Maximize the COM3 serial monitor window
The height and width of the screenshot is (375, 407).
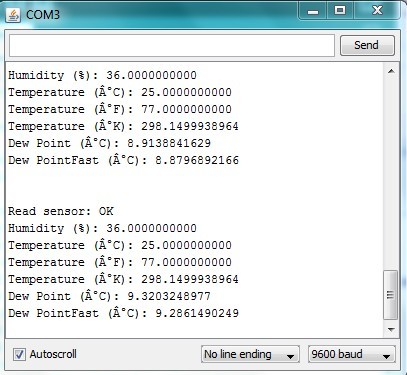pyautogui.click(x=340, y=11)
